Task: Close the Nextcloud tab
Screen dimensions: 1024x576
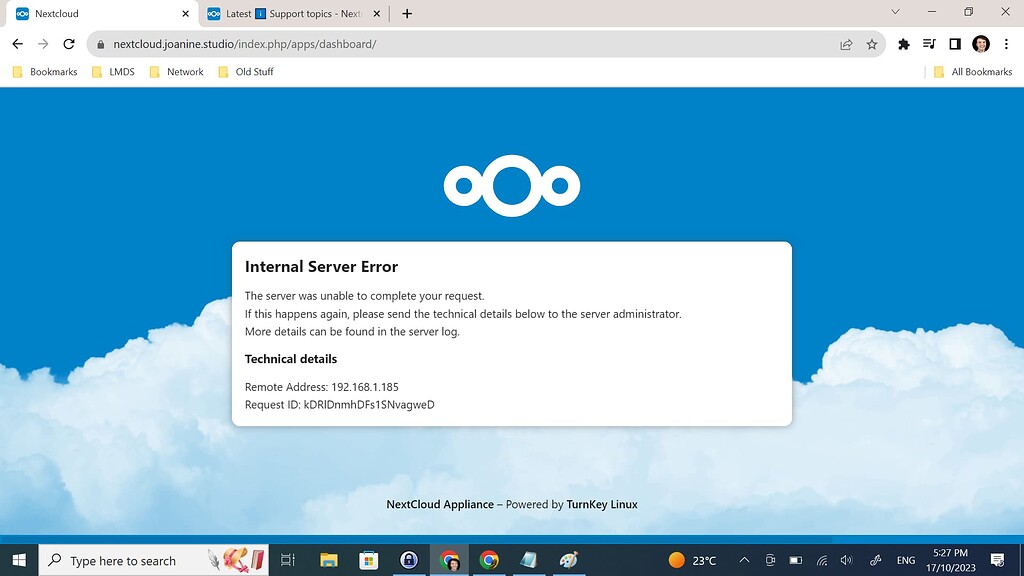Action: 185,14
